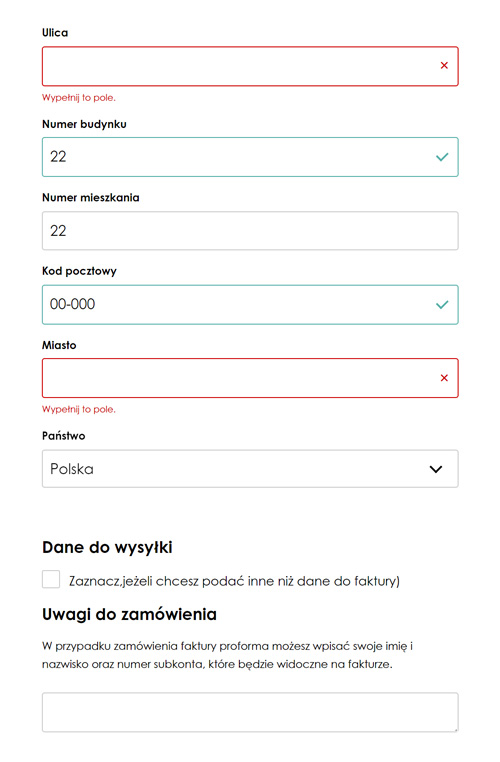Click the Dane do wysyłki heading
500x762 pixels.
[107, 548]
